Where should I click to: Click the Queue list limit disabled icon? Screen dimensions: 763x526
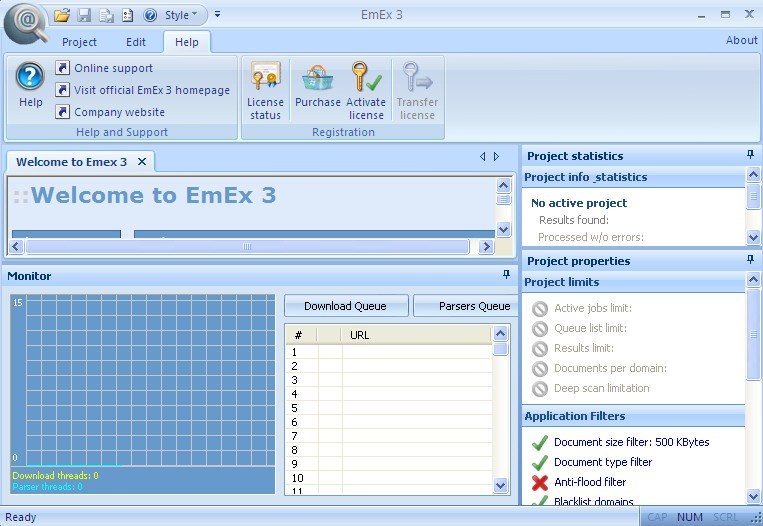tap(540, 328)
